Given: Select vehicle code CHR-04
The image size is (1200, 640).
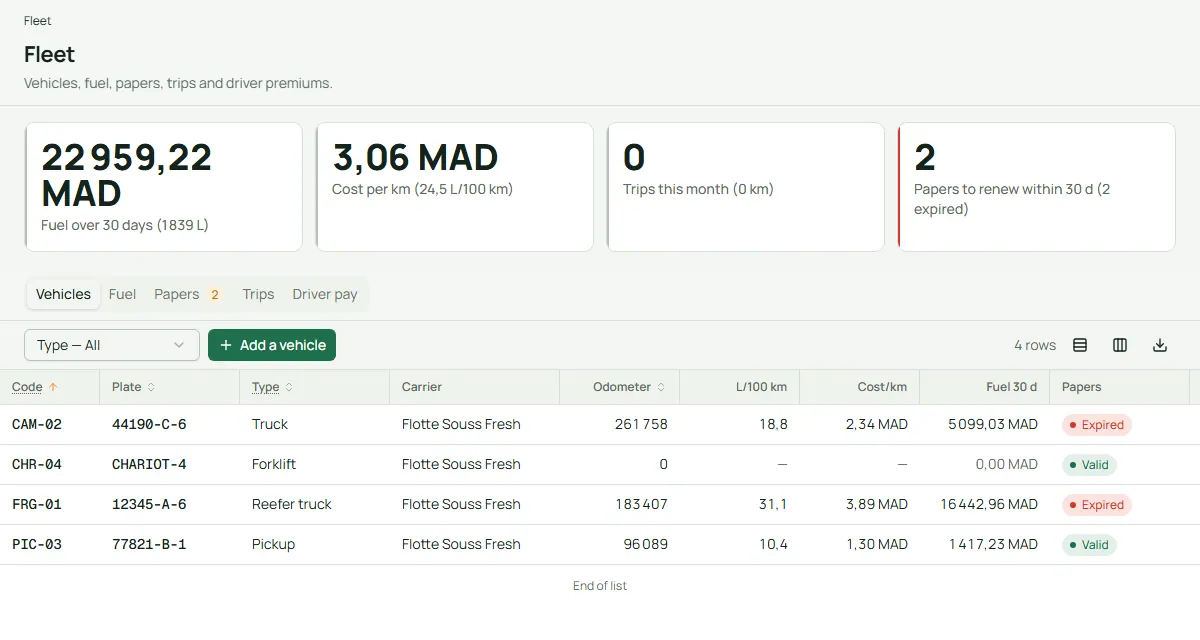Looking at the screenshot, I should (x=37, y=464).
